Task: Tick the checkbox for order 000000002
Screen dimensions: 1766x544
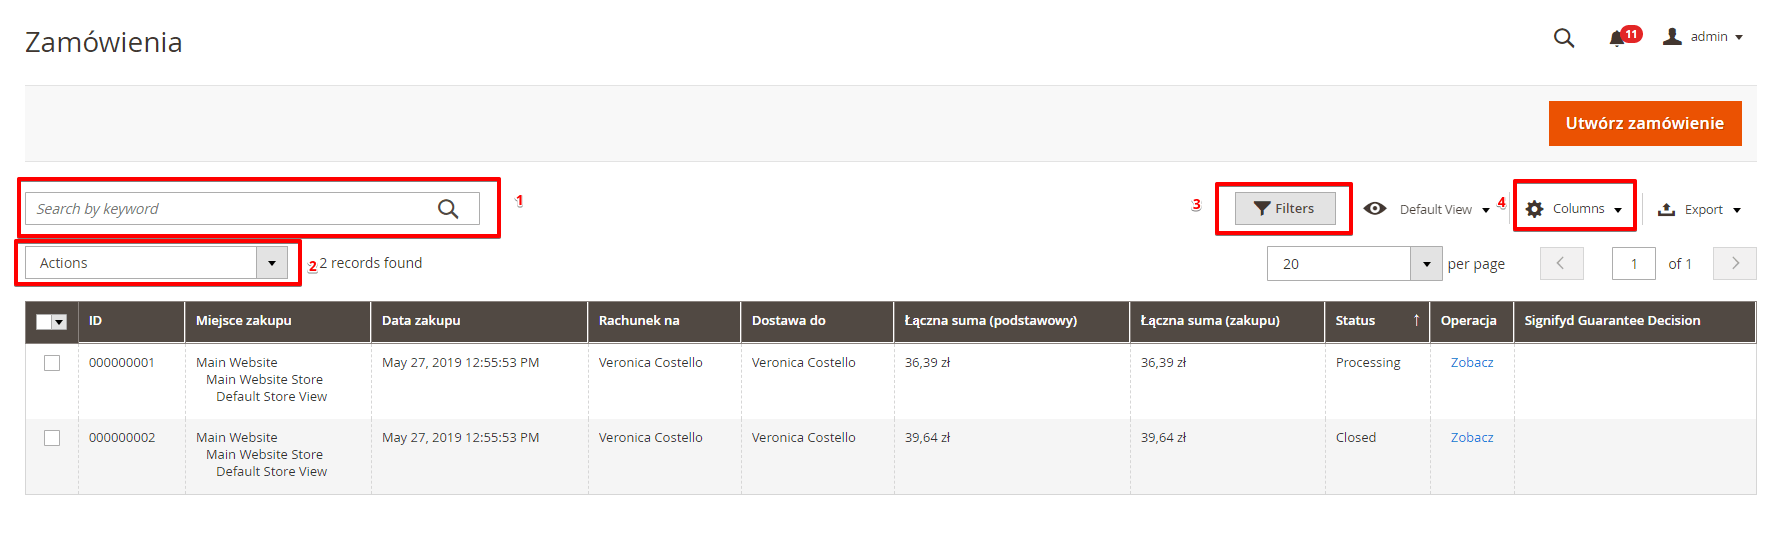Action: tap(52, 438)
